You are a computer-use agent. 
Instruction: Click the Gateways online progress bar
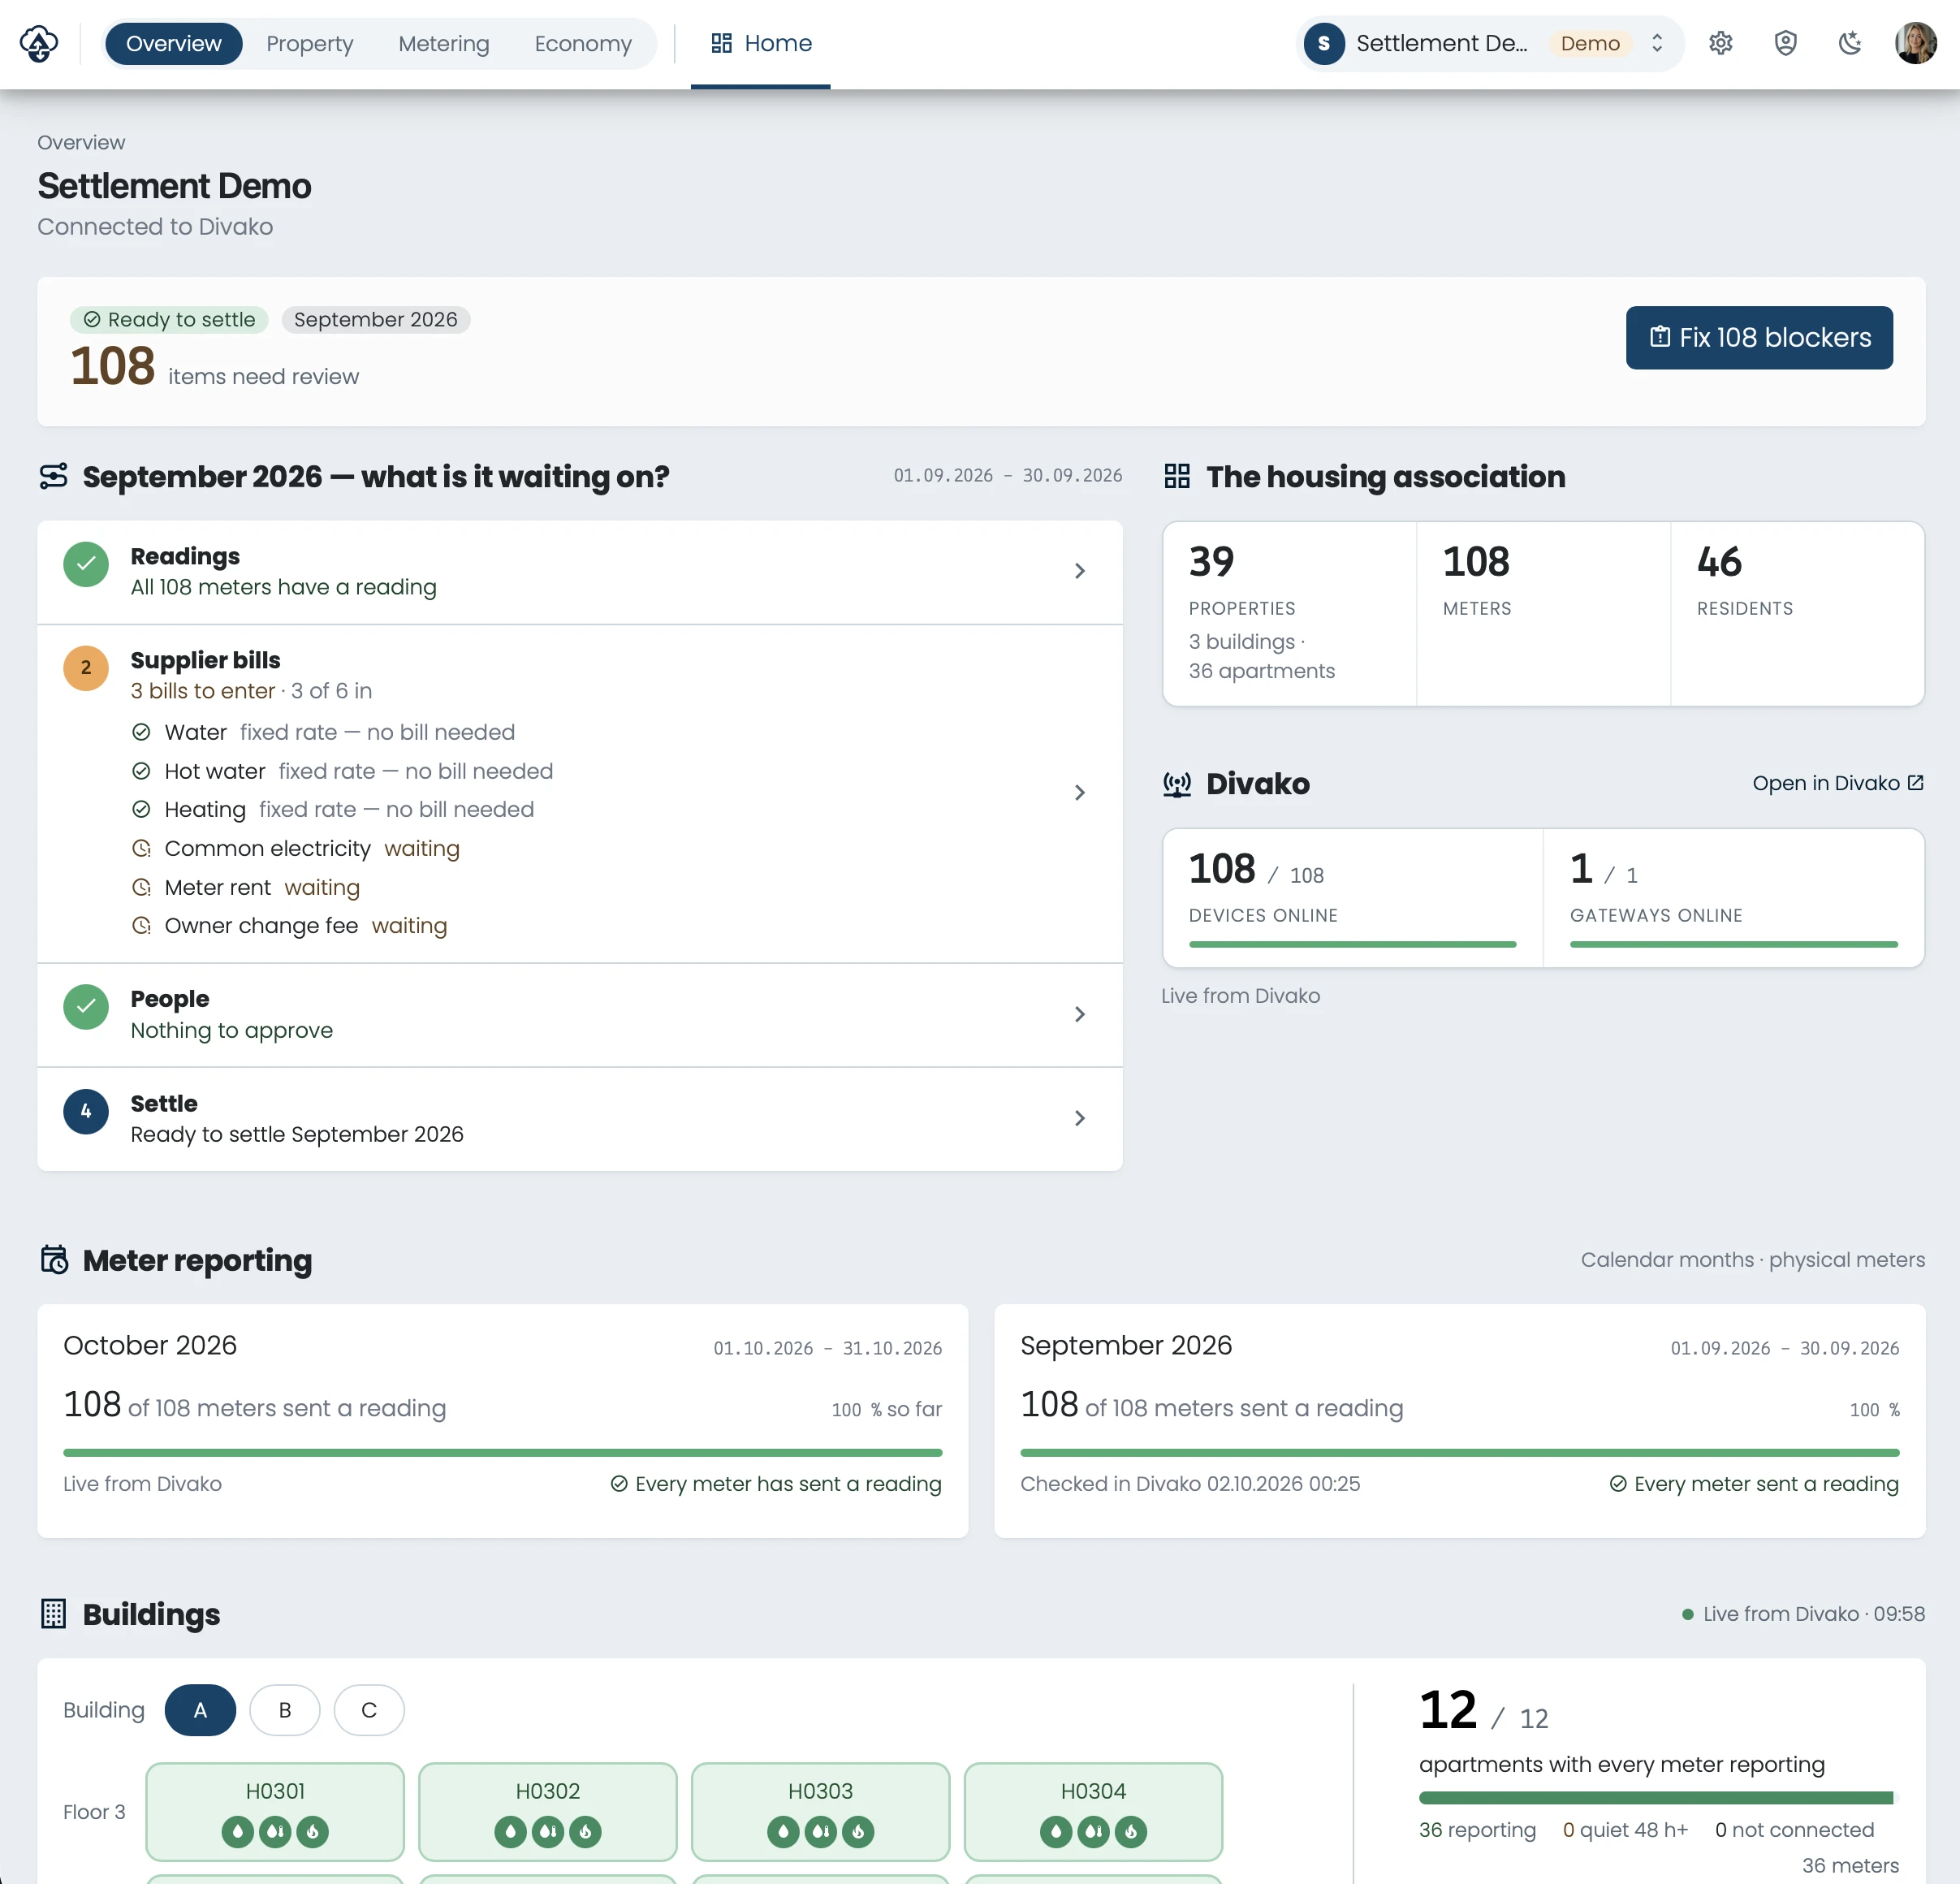[x=1733, y=944]
